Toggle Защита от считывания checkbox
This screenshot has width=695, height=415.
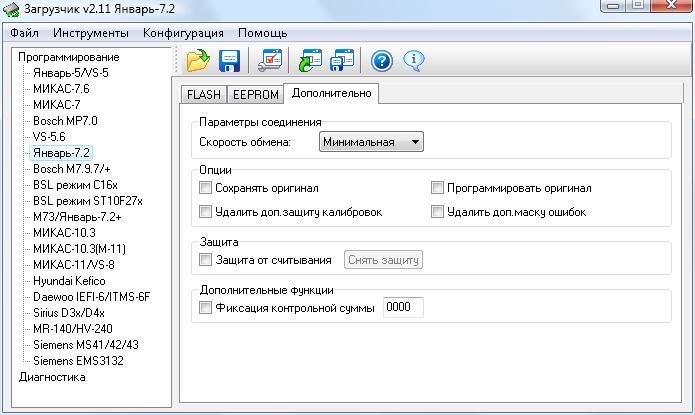pyautogui.click(x=205, y=259)
